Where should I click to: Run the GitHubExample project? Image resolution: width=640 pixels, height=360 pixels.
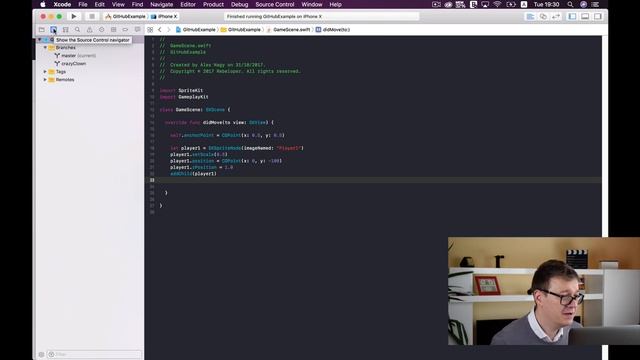74,16
